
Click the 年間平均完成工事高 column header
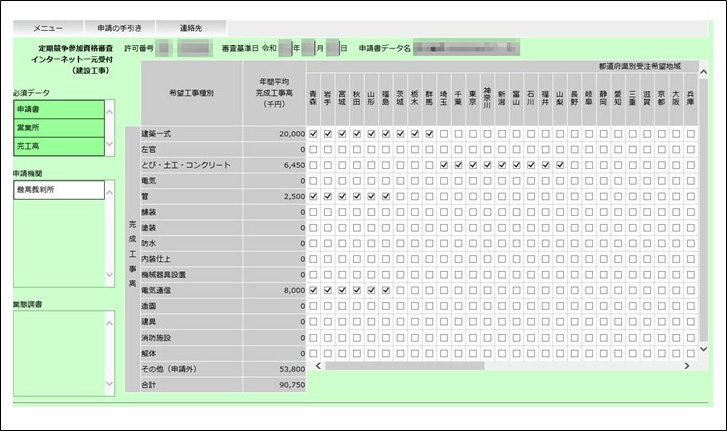(x=274, y=93)
